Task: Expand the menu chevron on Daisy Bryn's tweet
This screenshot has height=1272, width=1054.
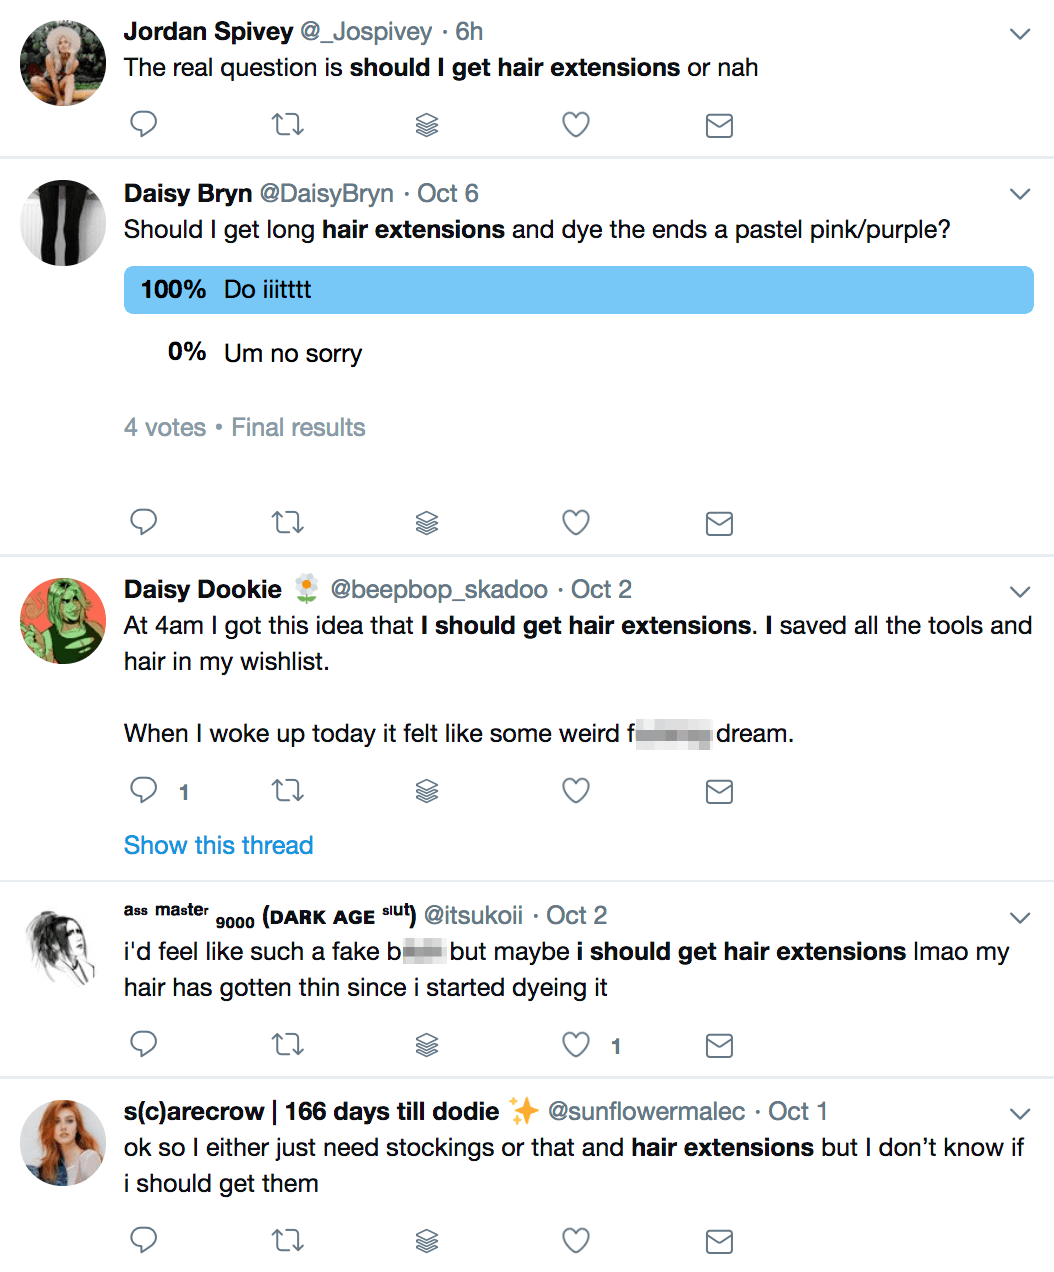Action: (x=1020, y=194)
